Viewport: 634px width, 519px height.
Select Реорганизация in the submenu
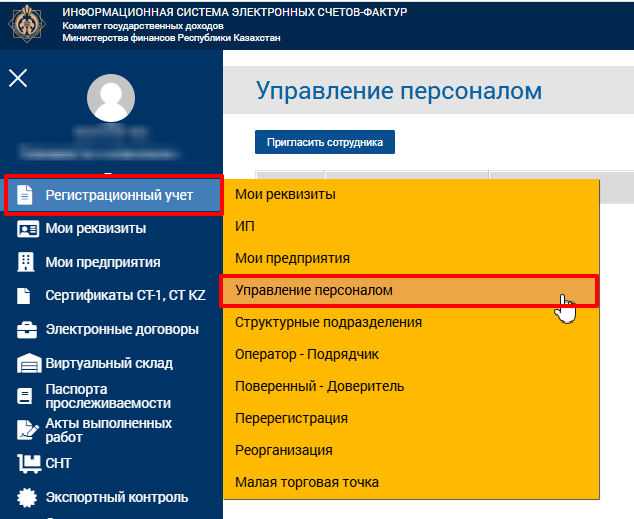(411, 450)
